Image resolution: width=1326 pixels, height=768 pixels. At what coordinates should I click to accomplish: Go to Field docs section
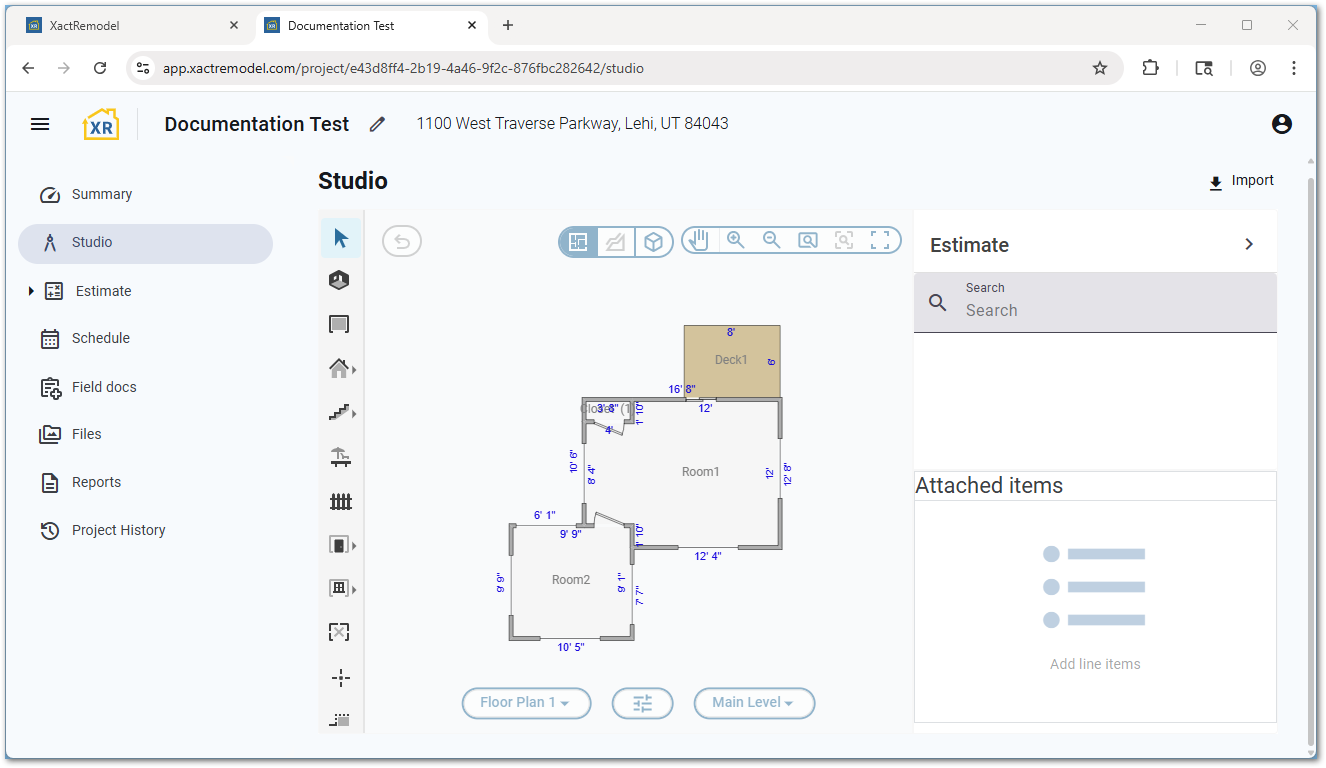[x=103, y=387]
